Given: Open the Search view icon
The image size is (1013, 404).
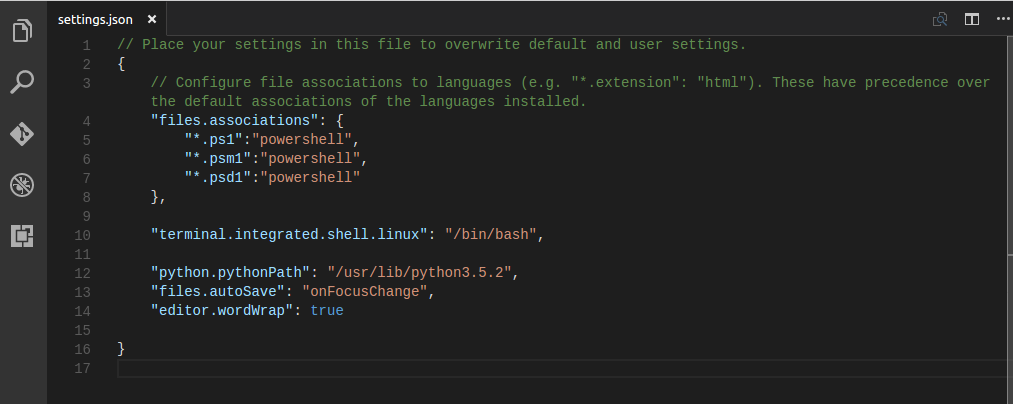Looking at the screenshot, I should (x=22, y=82).
